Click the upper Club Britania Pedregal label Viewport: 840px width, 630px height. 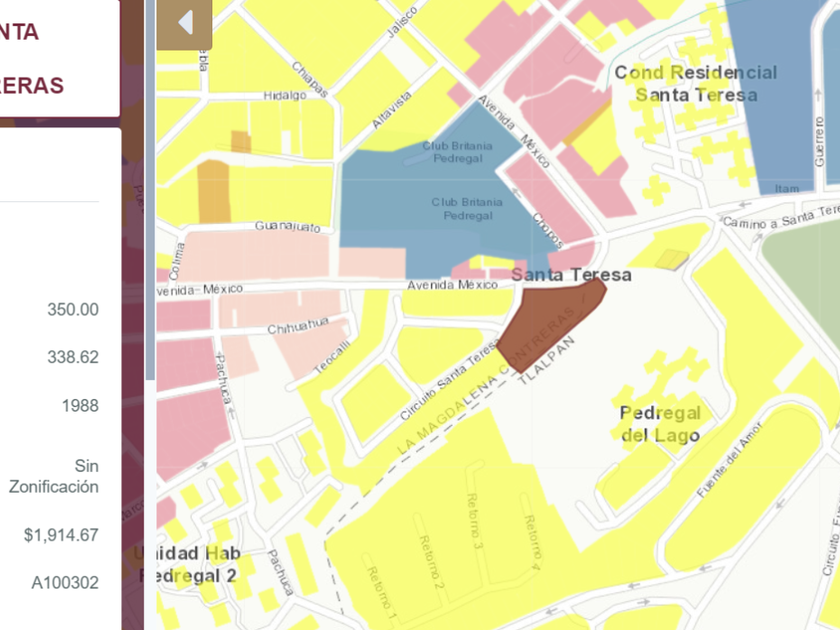point(458,152)
